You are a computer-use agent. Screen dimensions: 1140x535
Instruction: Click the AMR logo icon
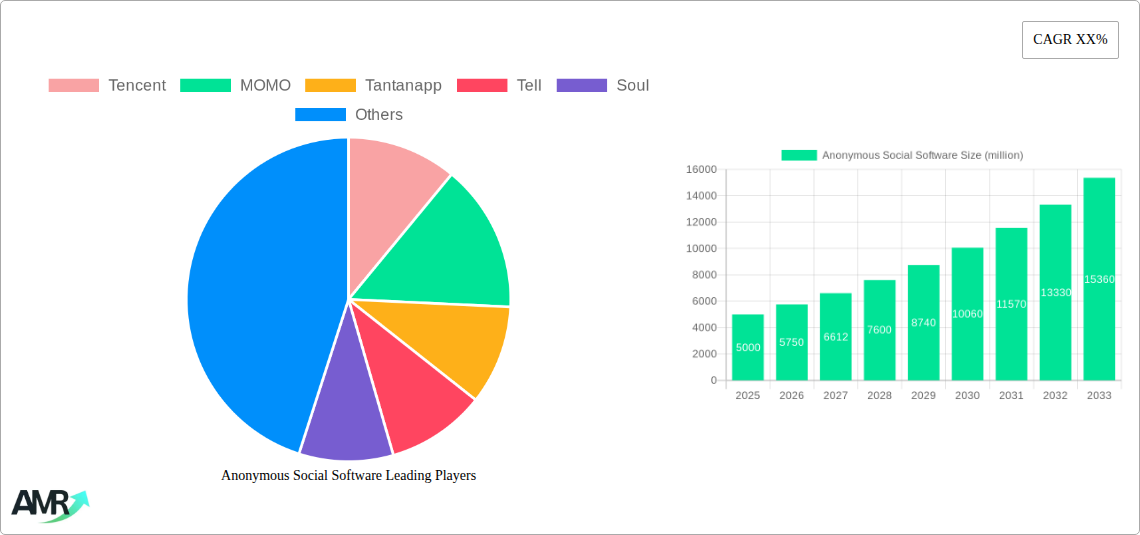pyautogui.click(x=49, y=505)
